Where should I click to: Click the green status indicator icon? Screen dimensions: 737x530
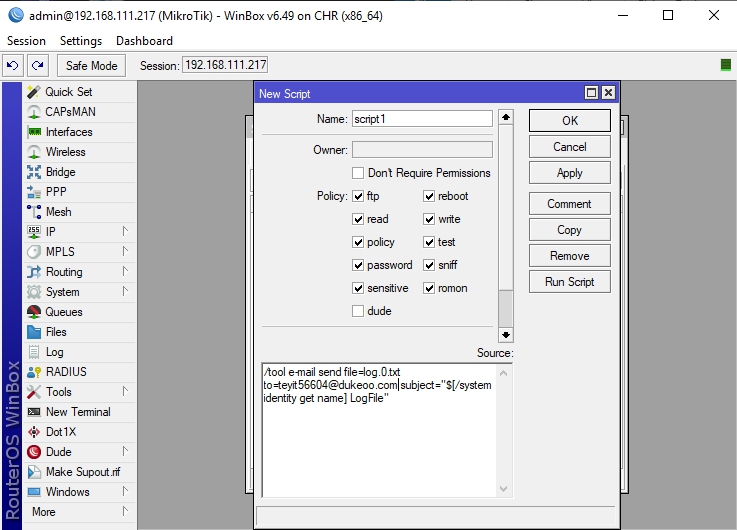(725, 65)
